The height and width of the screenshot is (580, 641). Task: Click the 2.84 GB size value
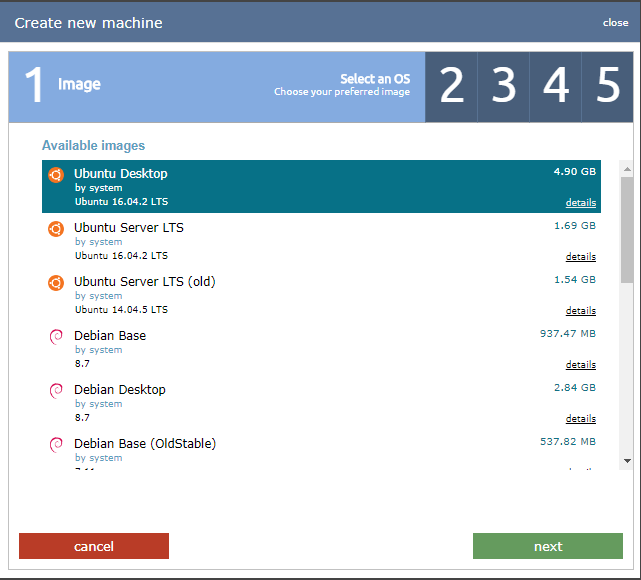575,387
